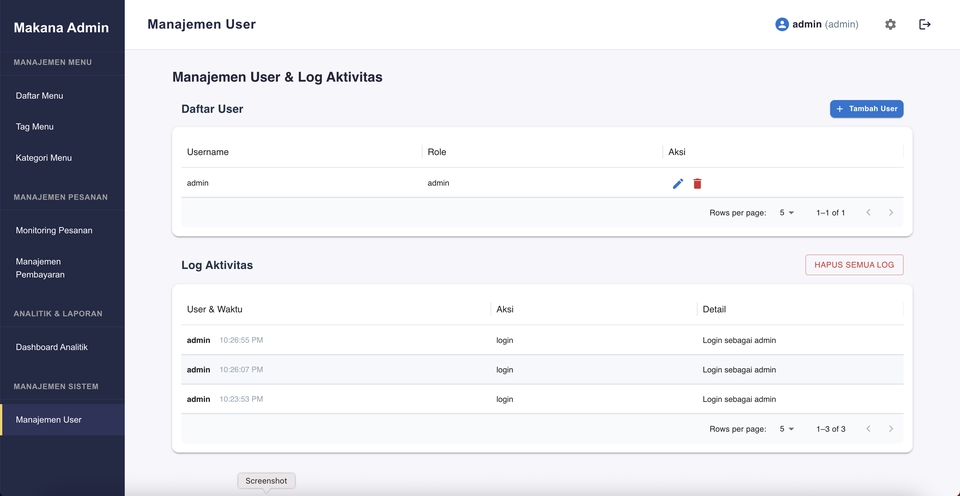Navigate to Kategori Menu
This screenshot has height=496, width=960.
[x=44, y=158]
